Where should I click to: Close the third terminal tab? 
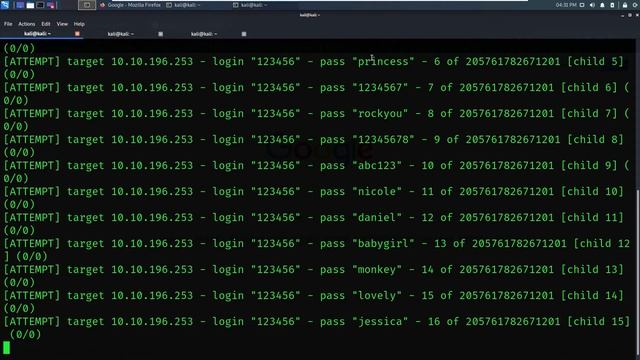coord(244,34)
